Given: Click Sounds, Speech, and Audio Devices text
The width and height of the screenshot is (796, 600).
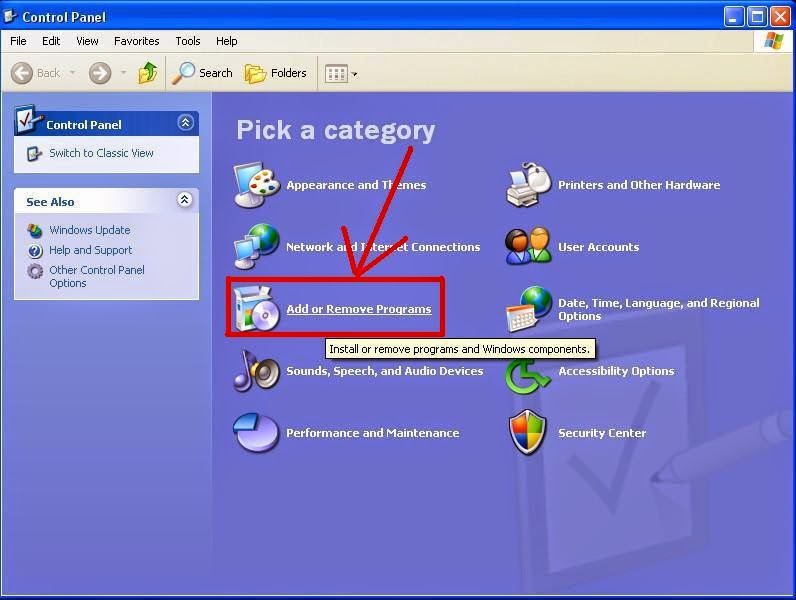Looking at the screenshot, I should coord(385,371).
